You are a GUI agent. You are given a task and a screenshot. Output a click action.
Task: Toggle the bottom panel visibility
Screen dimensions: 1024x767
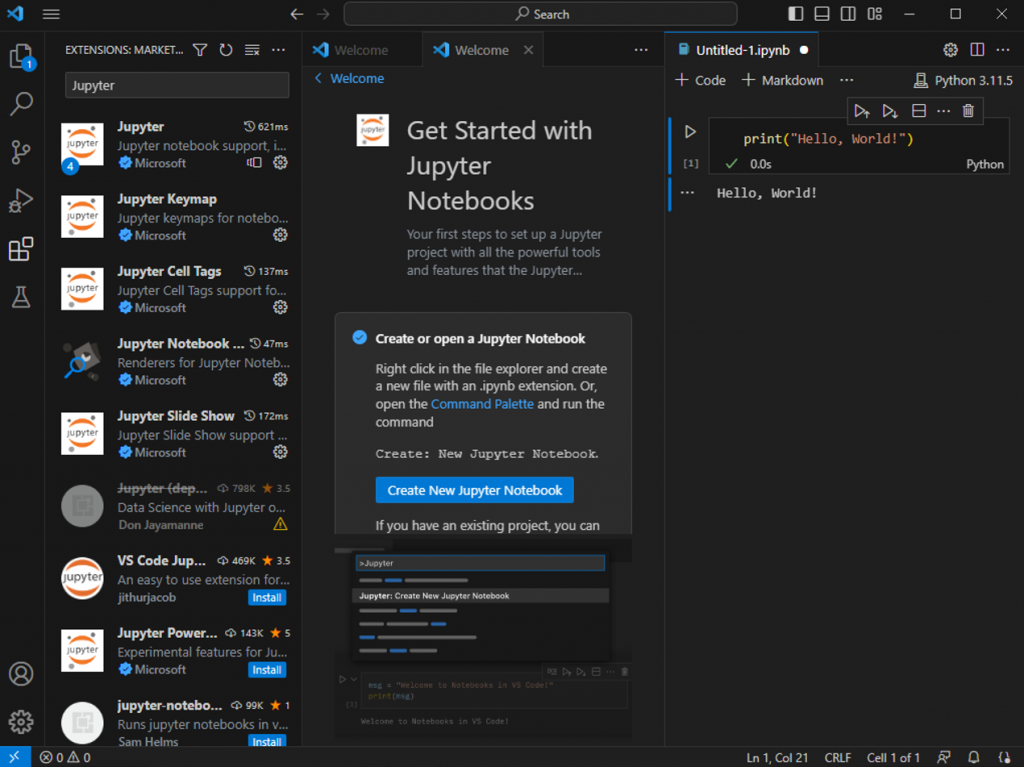[822, 14]
